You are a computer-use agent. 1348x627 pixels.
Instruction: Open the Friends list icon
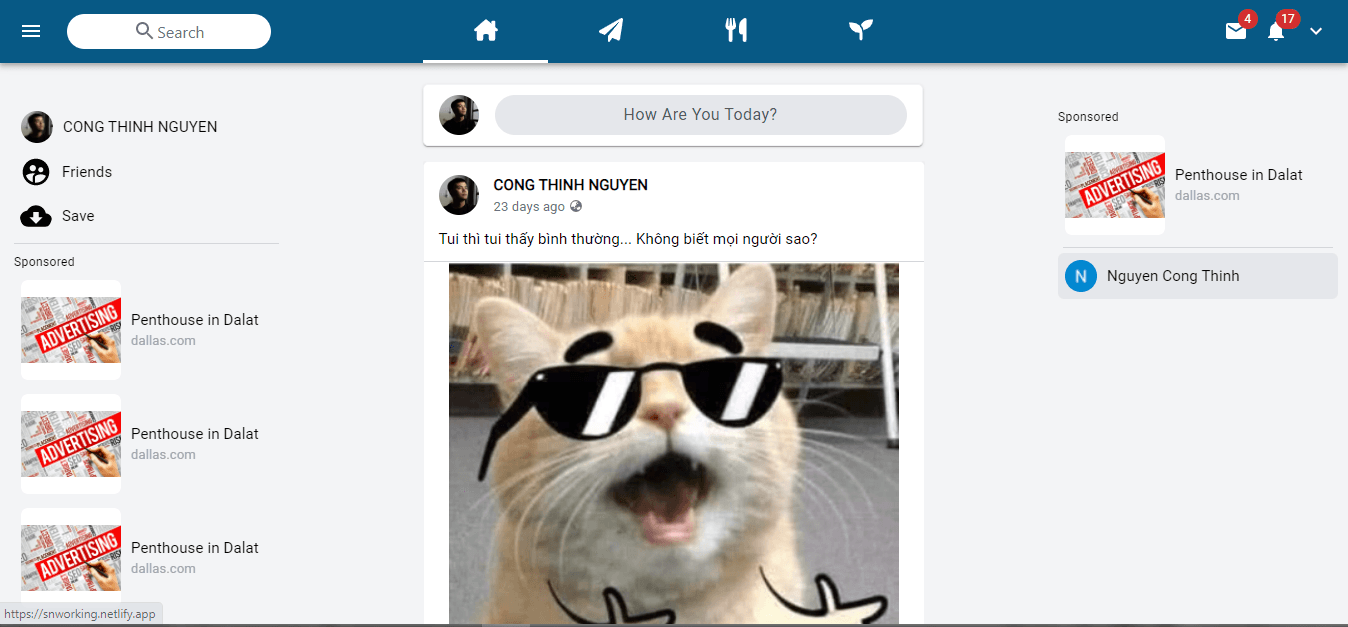[36, 171]
